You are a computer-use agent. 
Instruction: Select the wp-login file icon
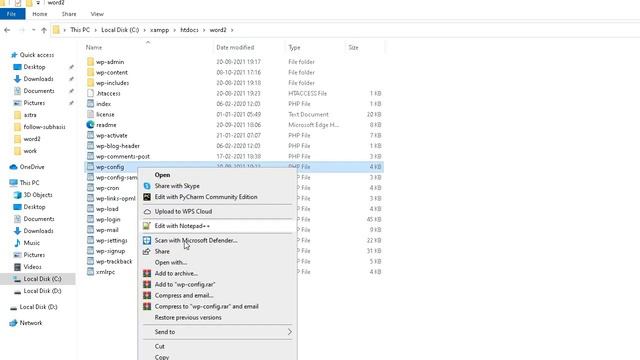tap(90, 219)
